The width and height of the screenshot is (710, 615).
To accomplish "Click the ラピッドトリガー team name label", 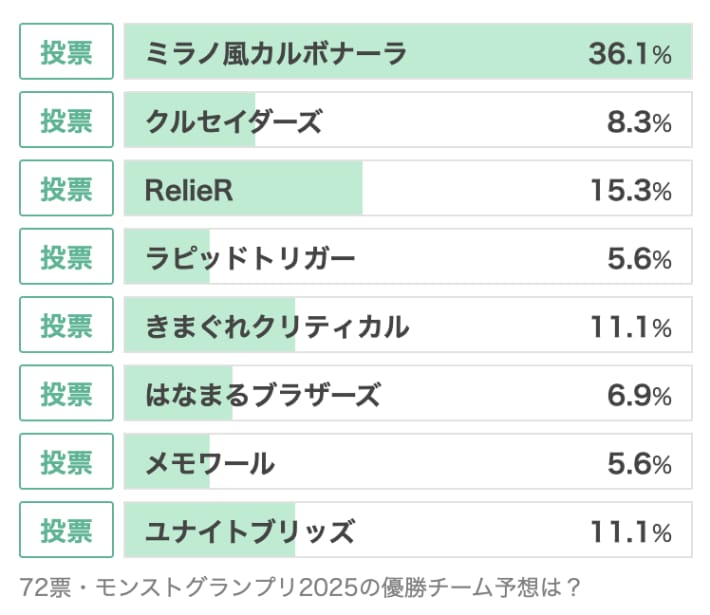I will tap(250, 258).
